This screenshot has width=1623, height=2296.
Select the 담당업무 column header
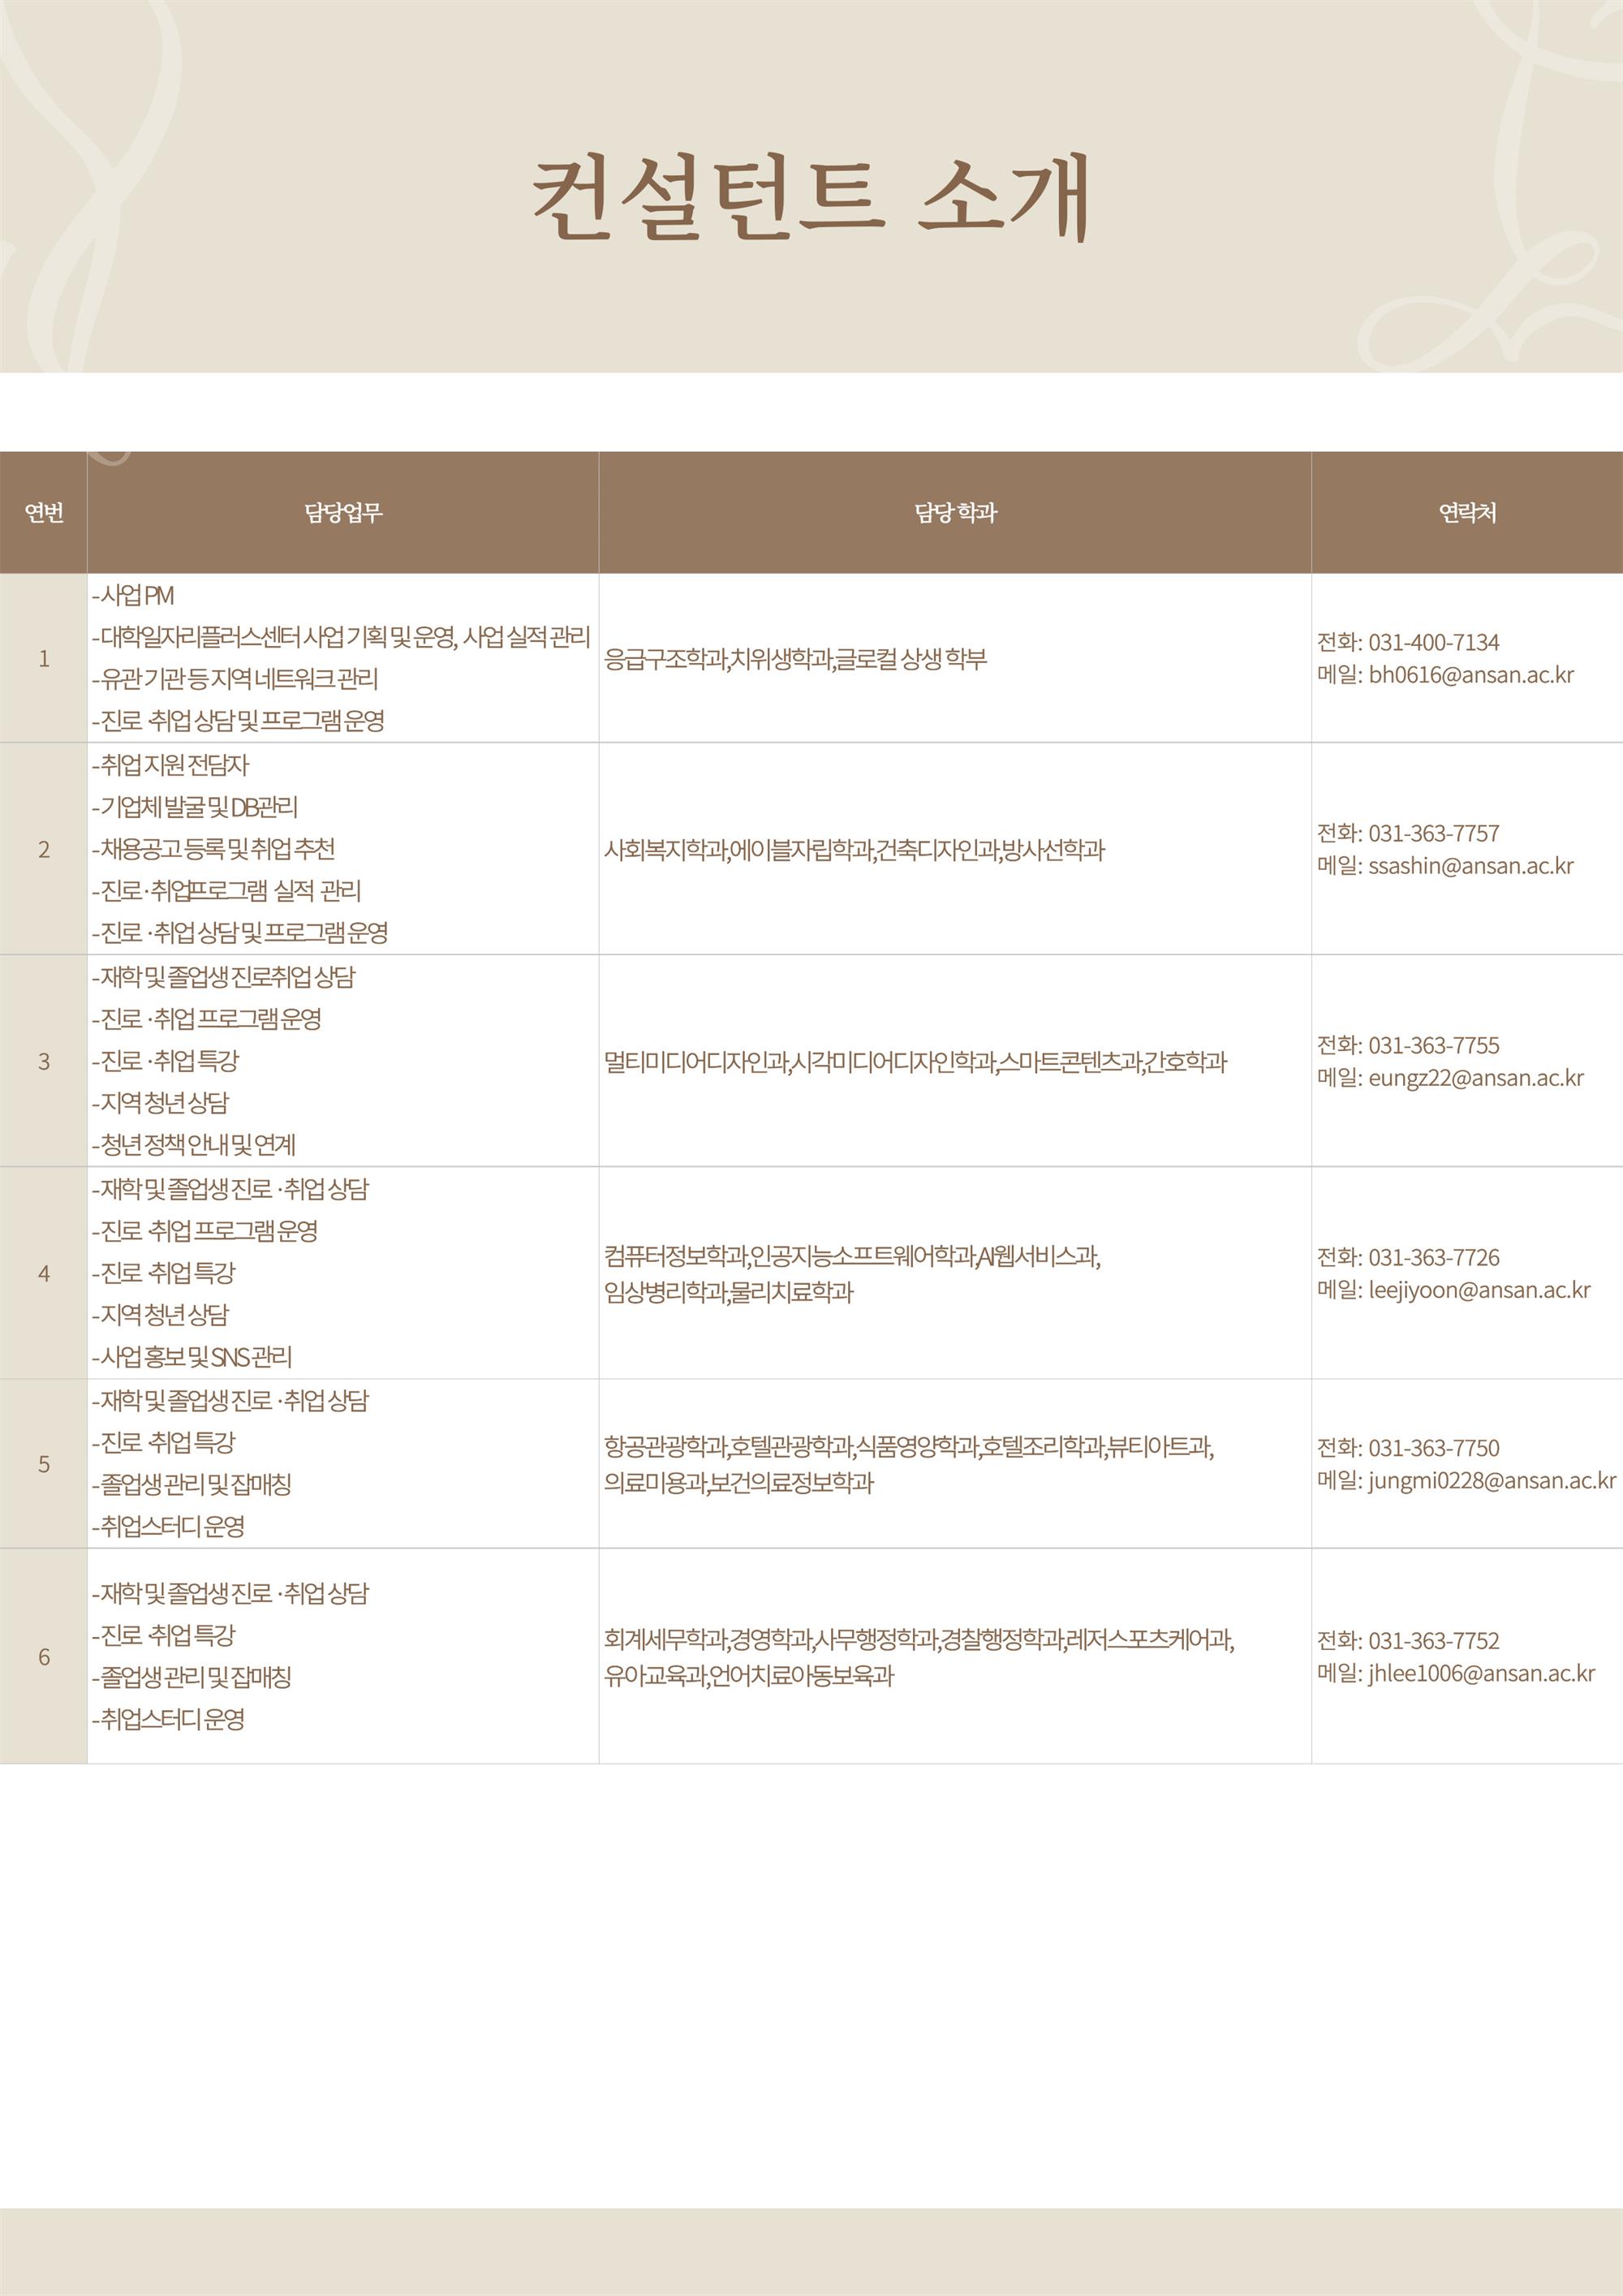[x=343, y=513]
